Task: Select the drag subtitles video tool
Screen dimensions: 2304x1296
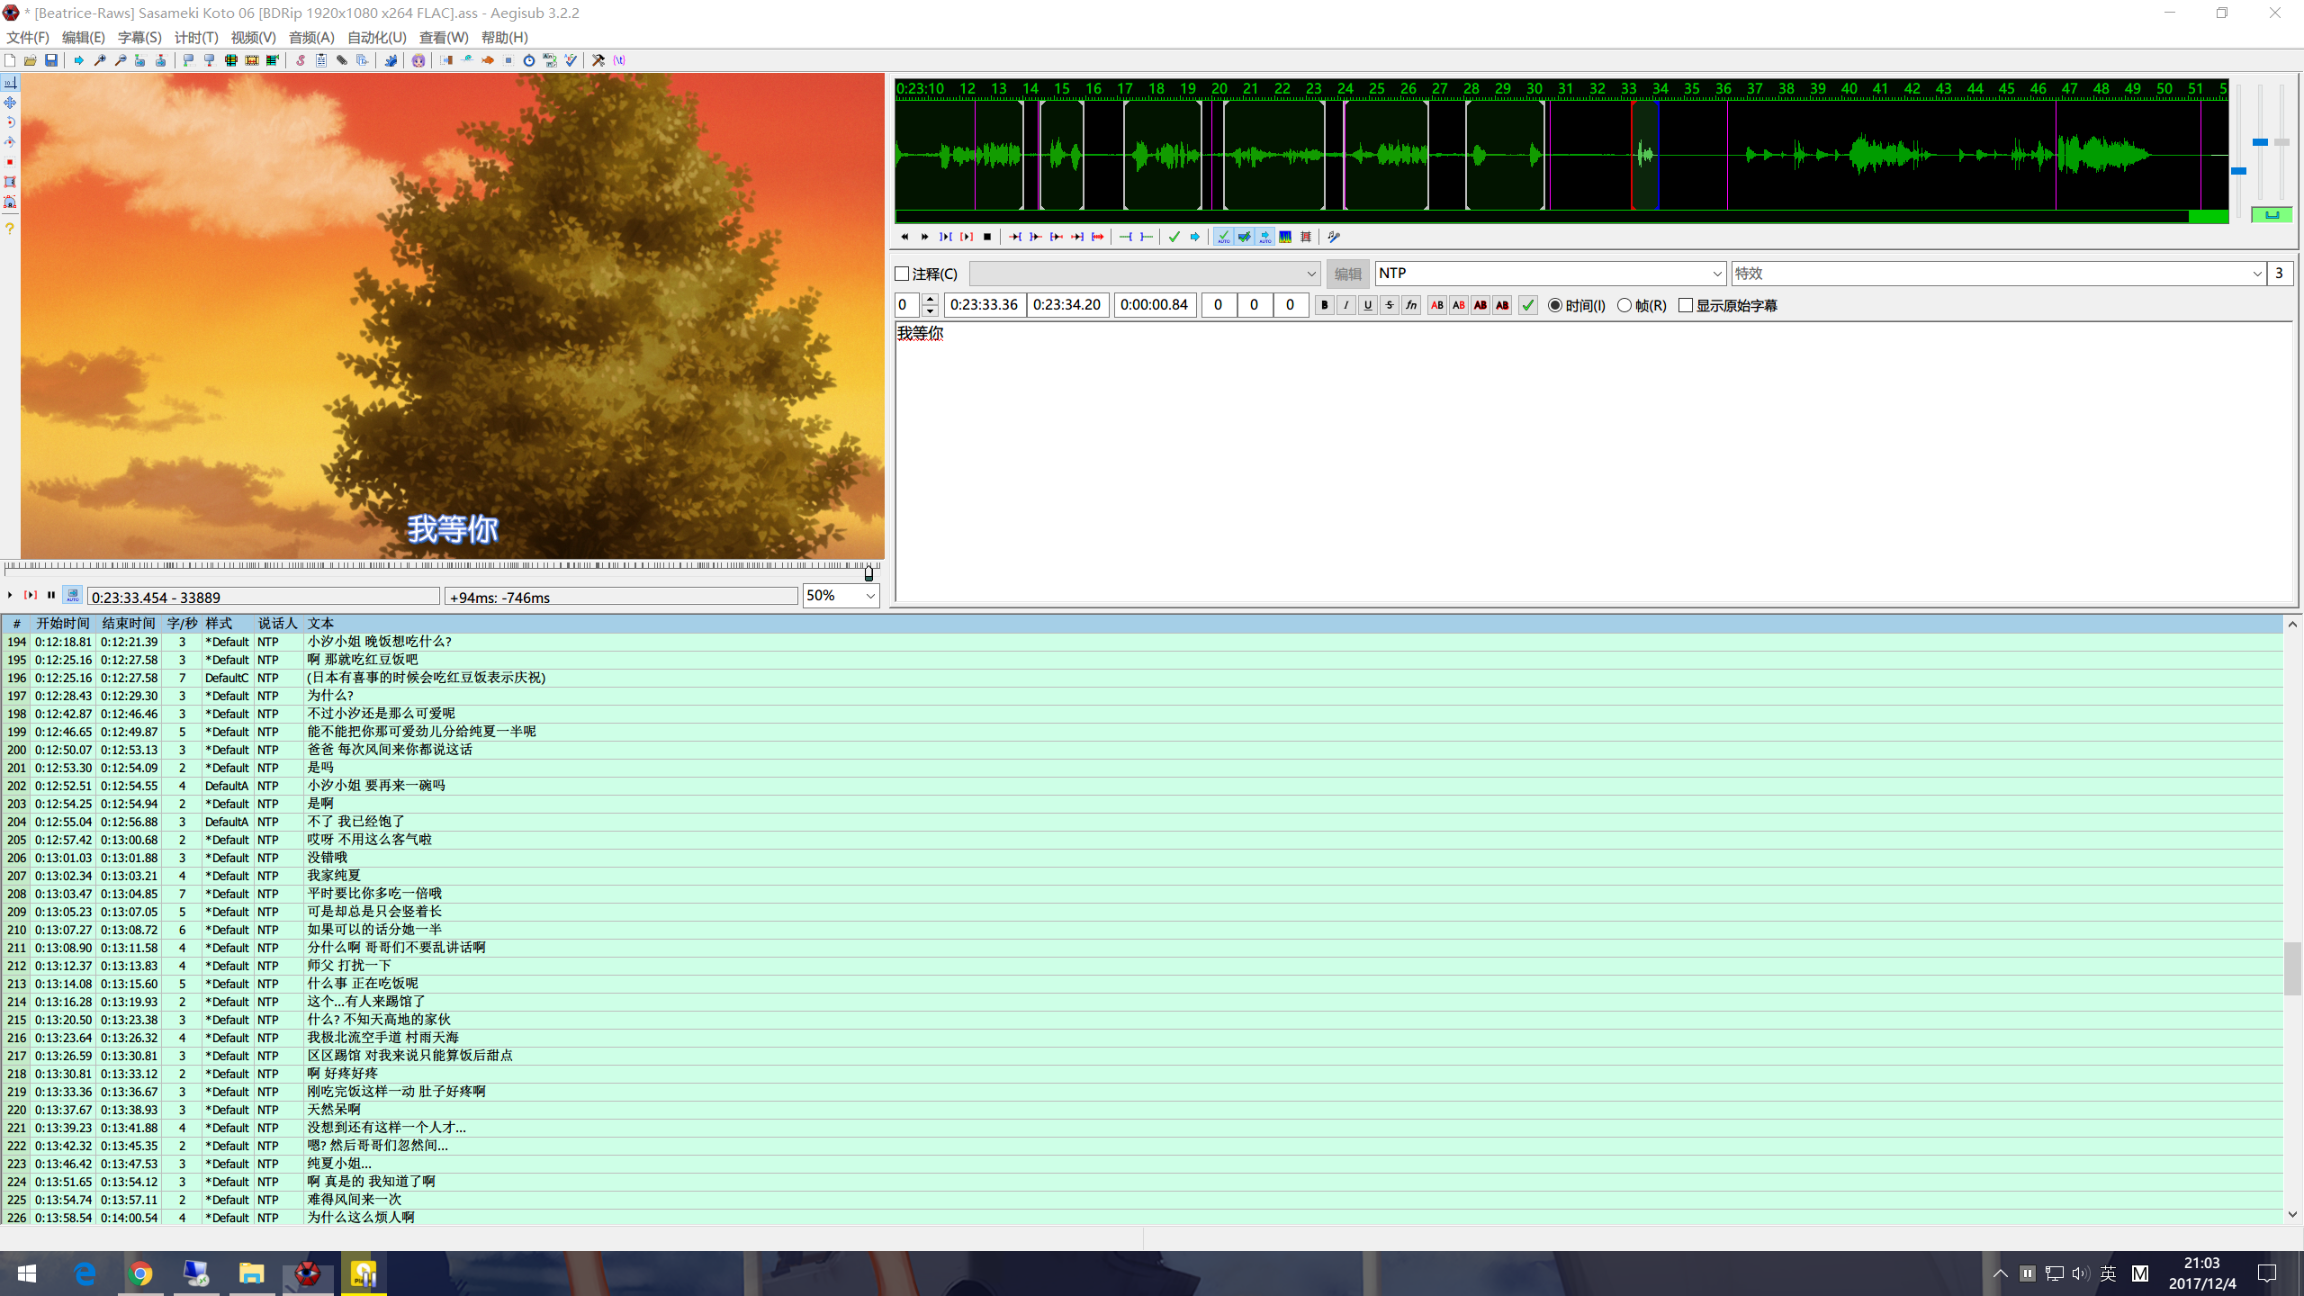Action: [10, 102]
